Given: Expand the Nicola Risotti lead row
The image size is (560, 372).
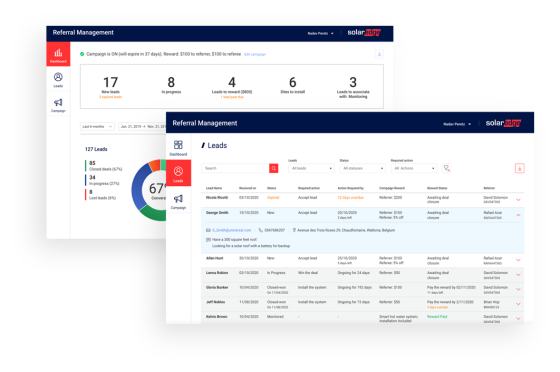Looking at the screenshot, I should tap(518, 200).
